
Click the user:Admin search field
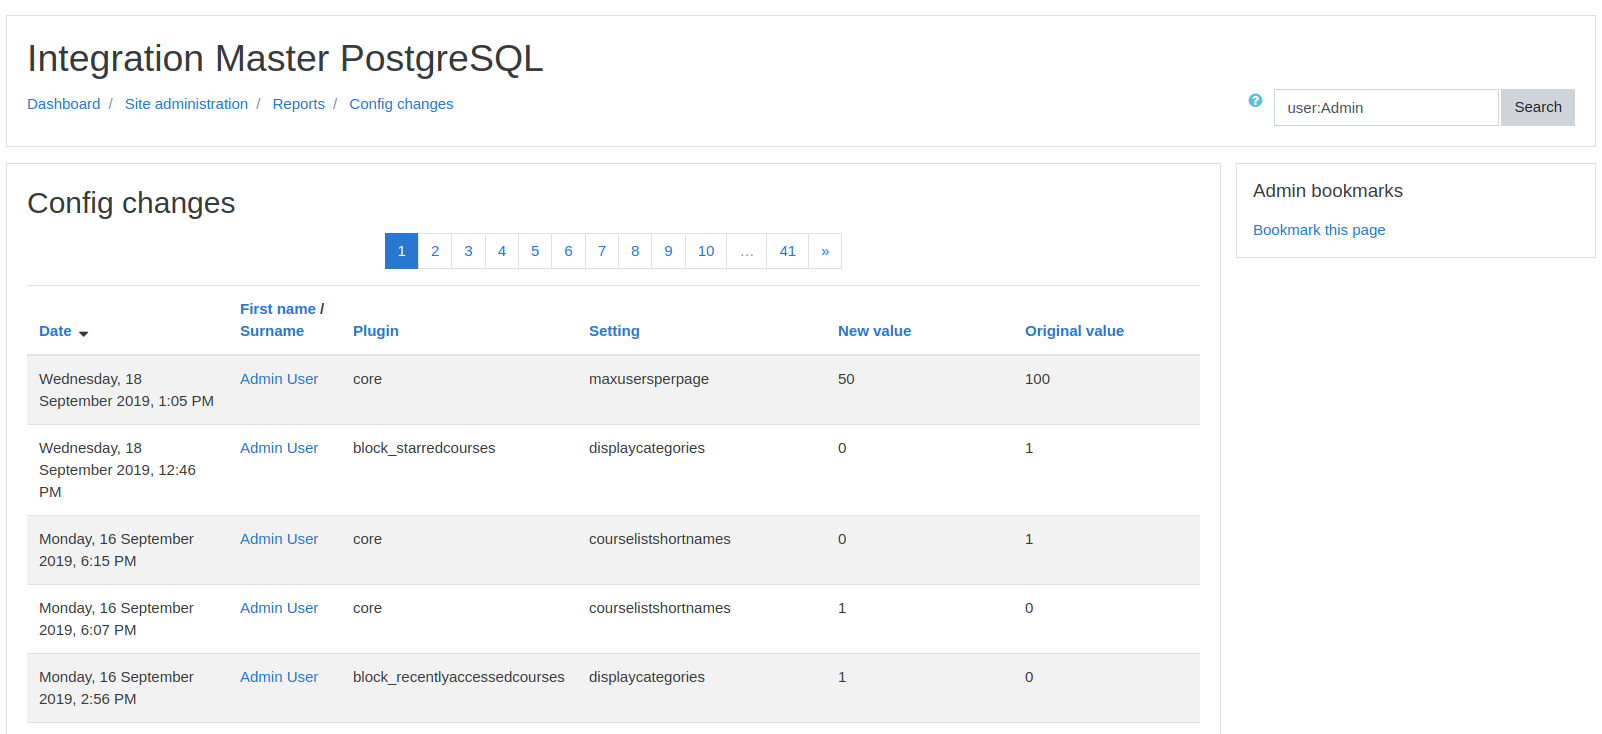[1386, 107]
